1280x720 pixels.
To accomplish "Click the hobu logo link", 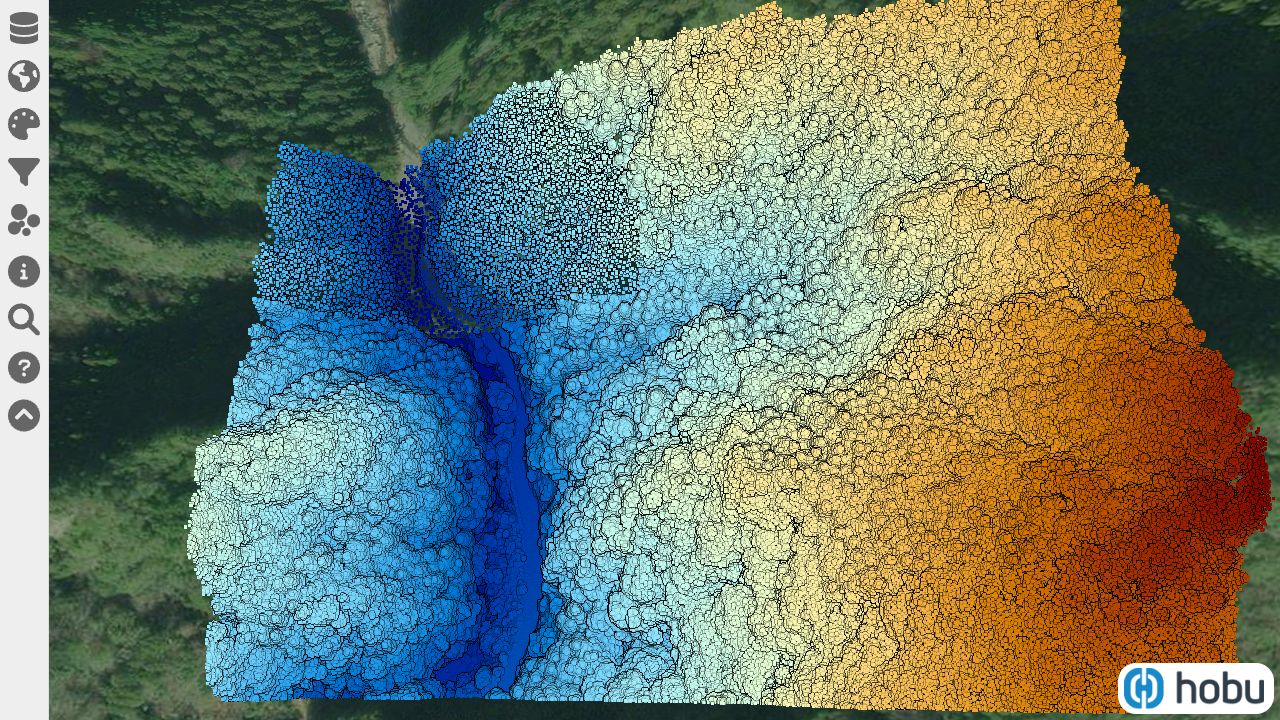I will click(x=1196, y=688).
